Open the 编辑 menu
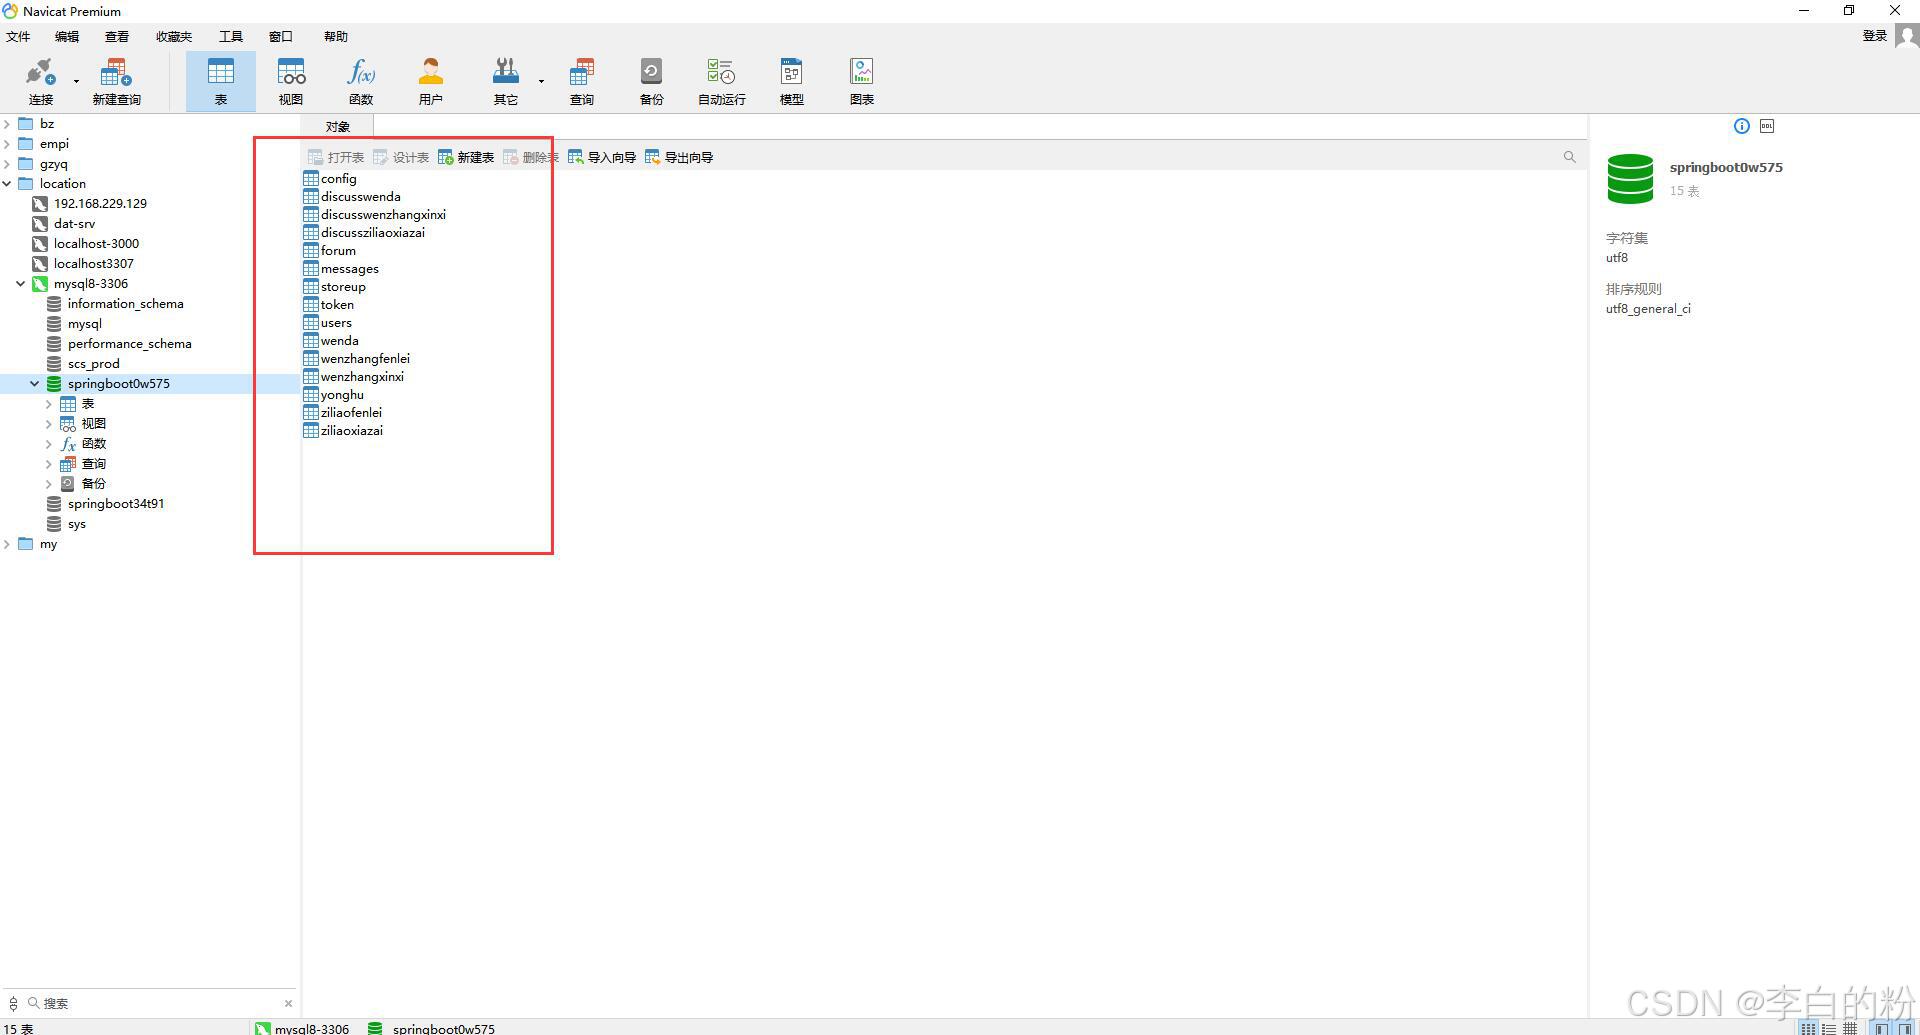 tap(67, 37)
